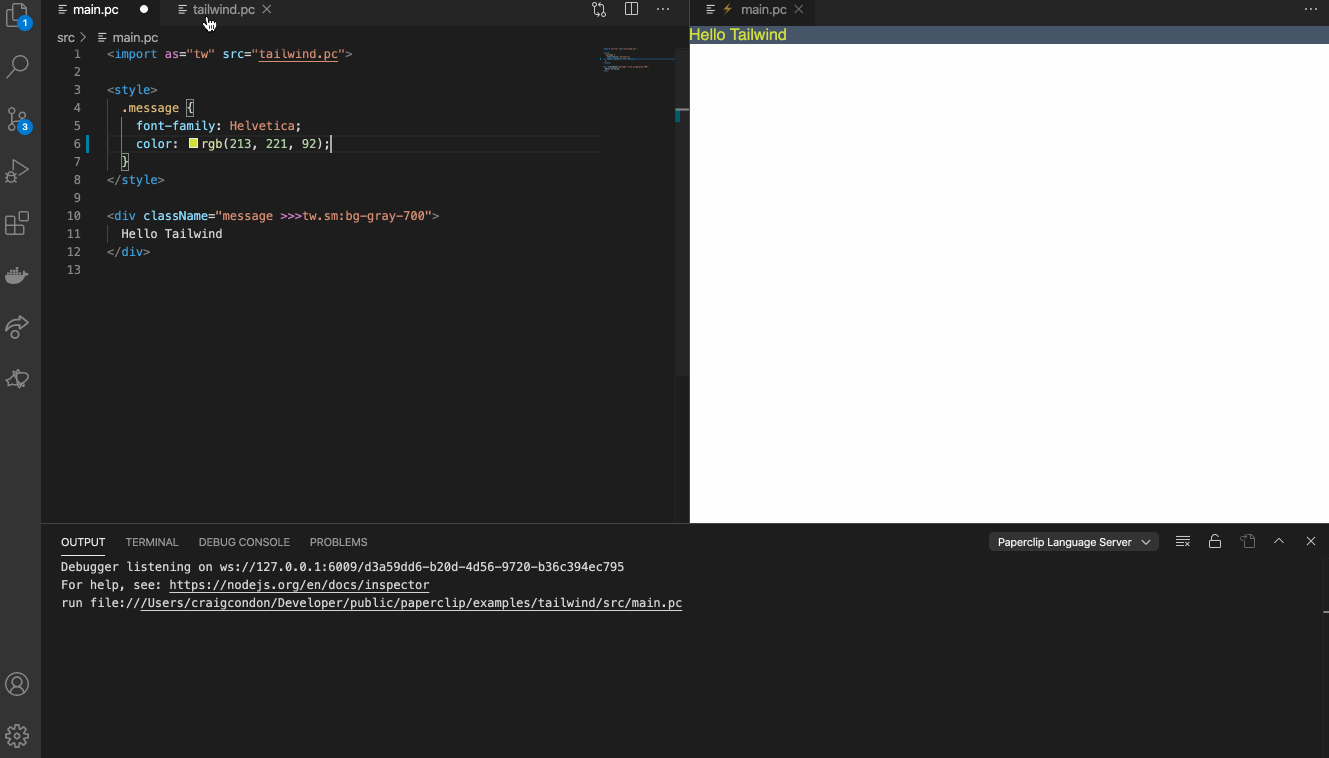Screen dimensions: 1329x758
Task: Toggle maximize of the bottom panel
Action: click(1279, 541)
